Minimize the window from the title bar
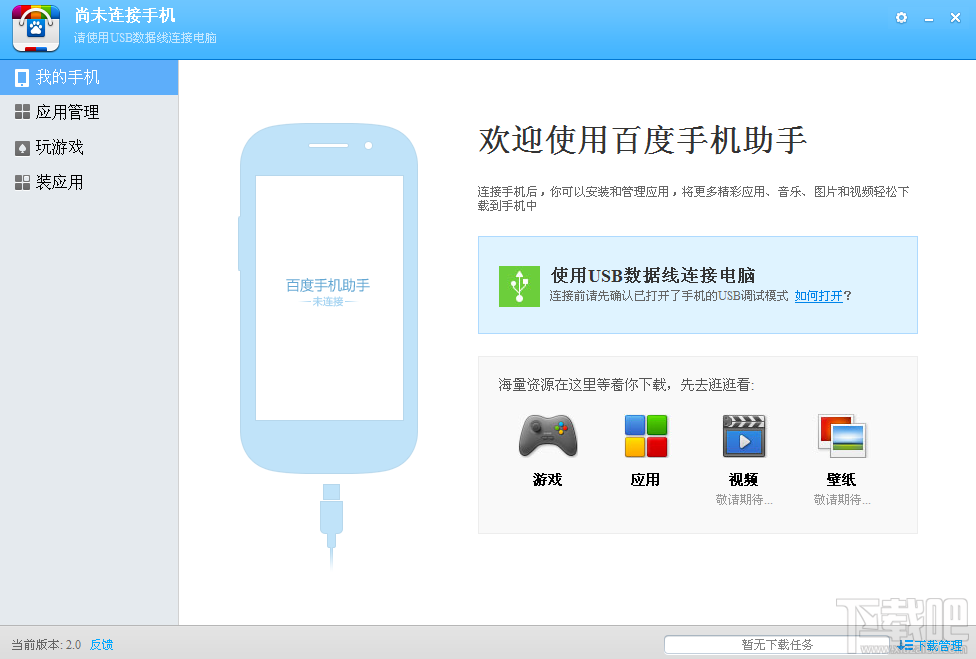 [929, 19]
